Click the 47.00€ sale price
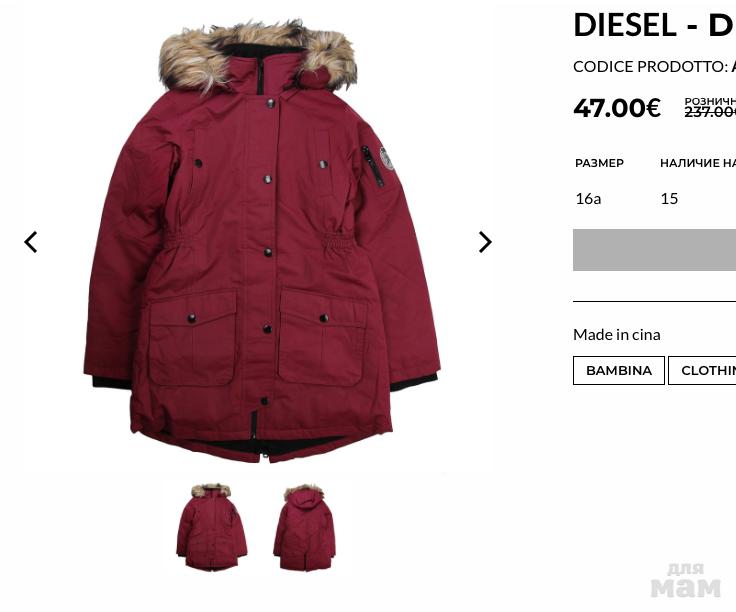Image resolution: width=736 pixels, height=612 pixels. tap(617, 108)
